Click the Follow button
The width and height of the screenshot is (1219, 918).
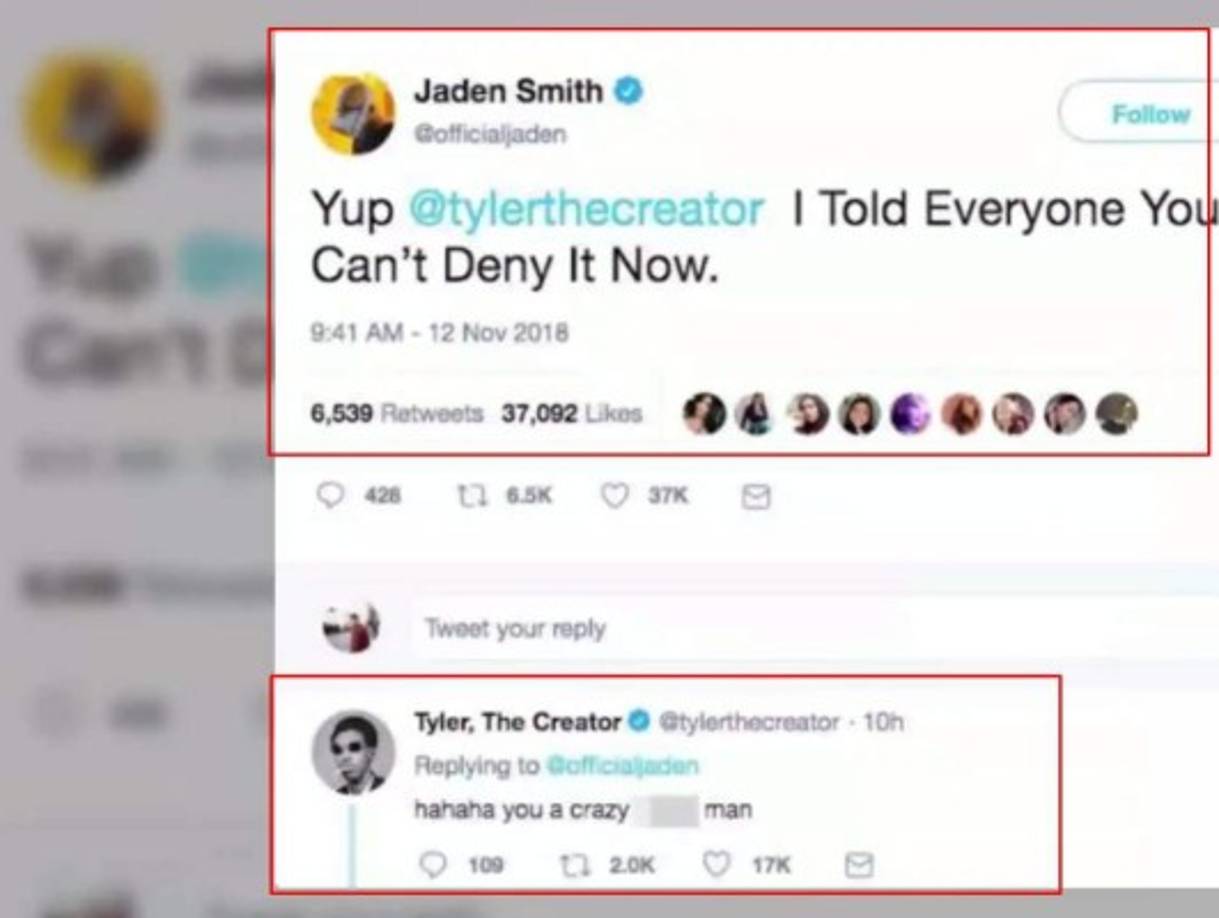1138,113
